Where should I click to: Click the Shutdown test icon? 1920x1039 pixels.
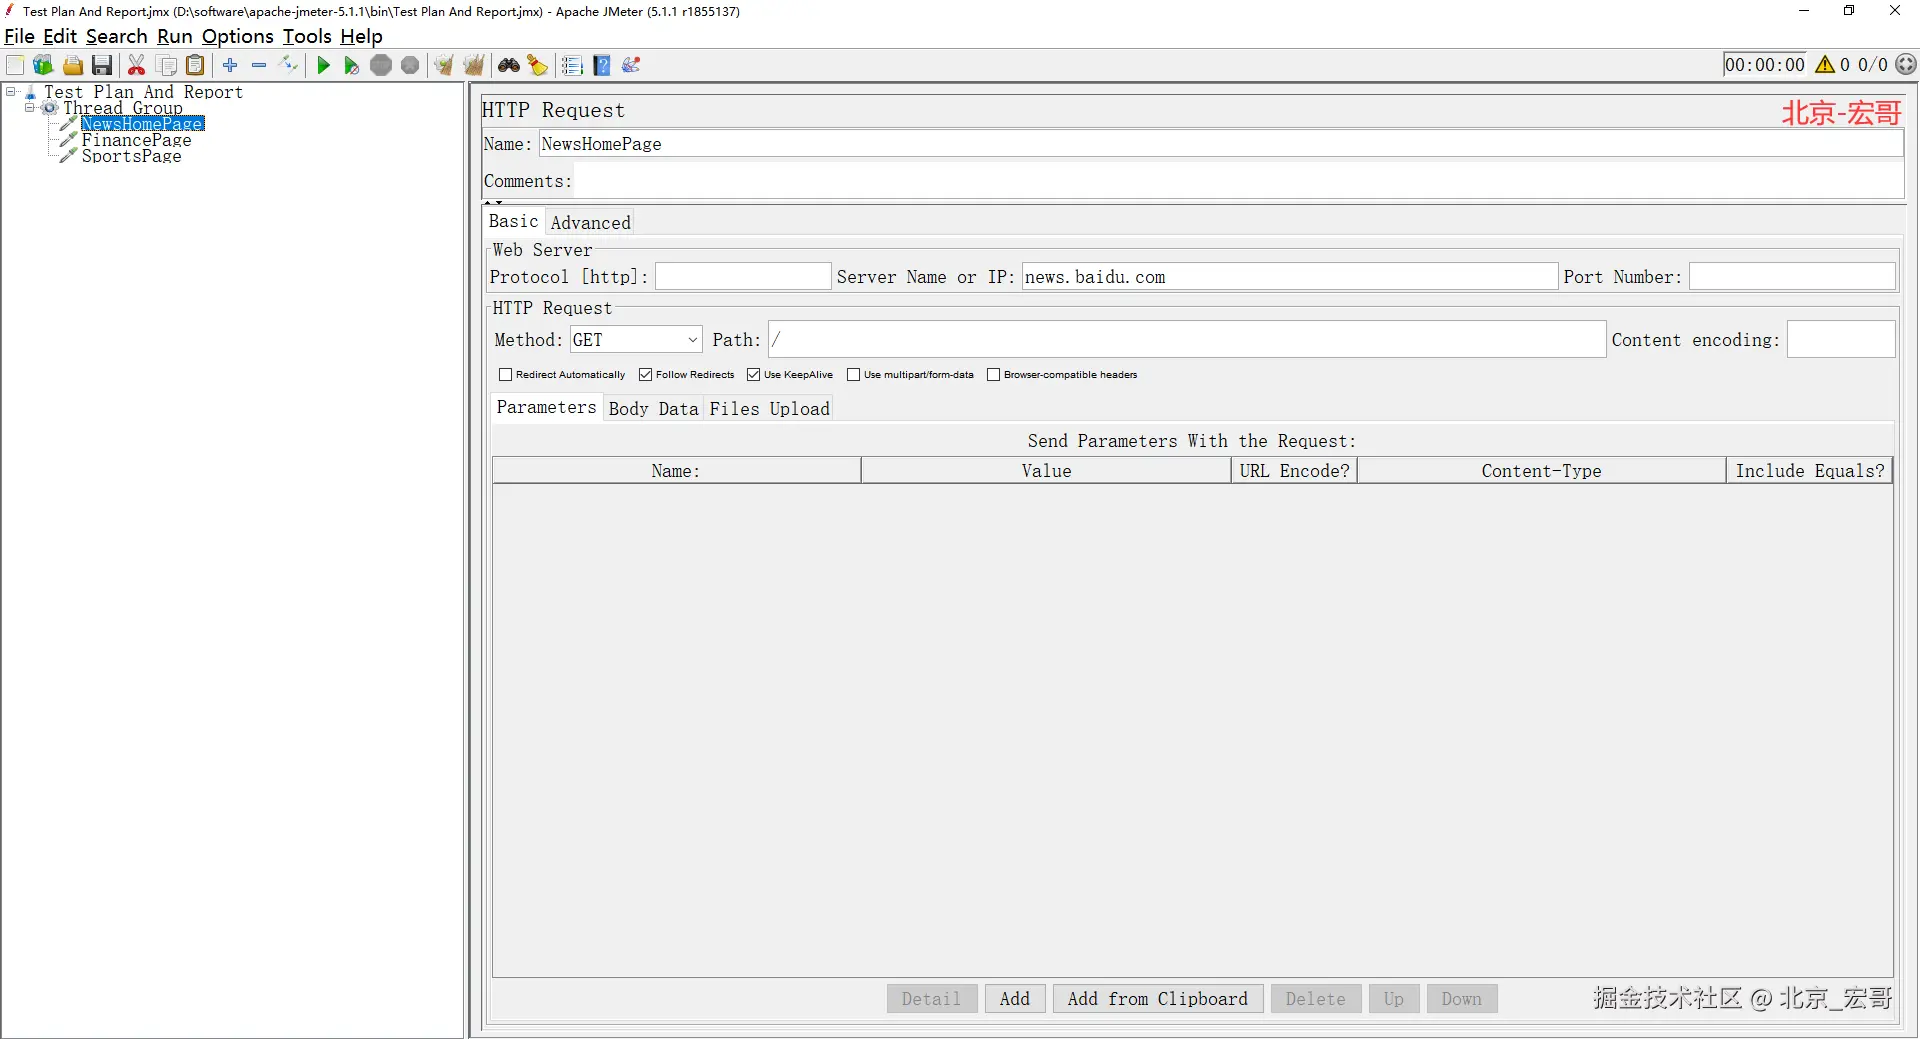coord(410,65)
